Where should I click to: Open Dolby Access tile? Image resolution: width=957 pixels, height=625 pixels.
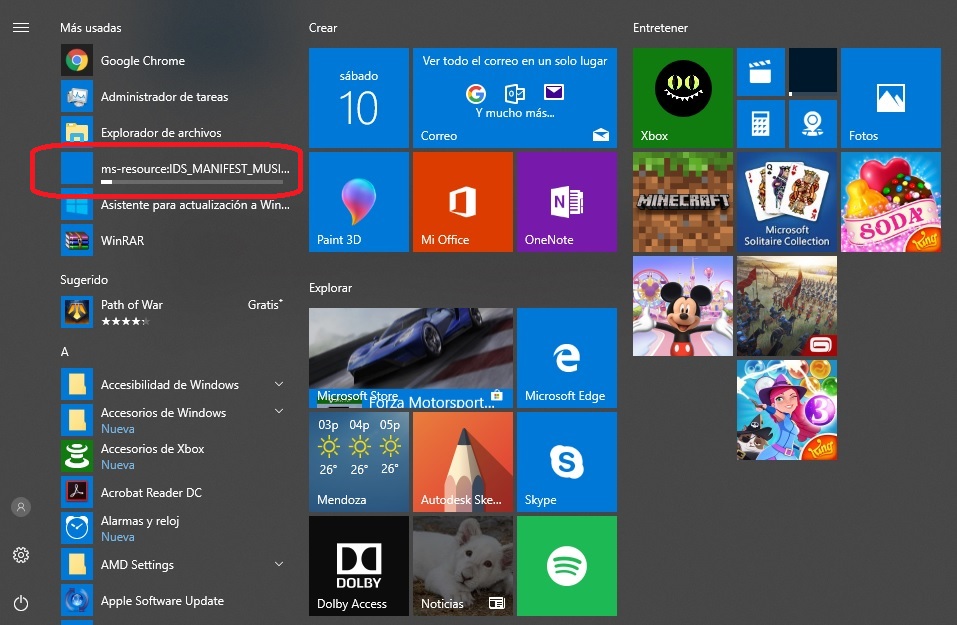[359, 566]
